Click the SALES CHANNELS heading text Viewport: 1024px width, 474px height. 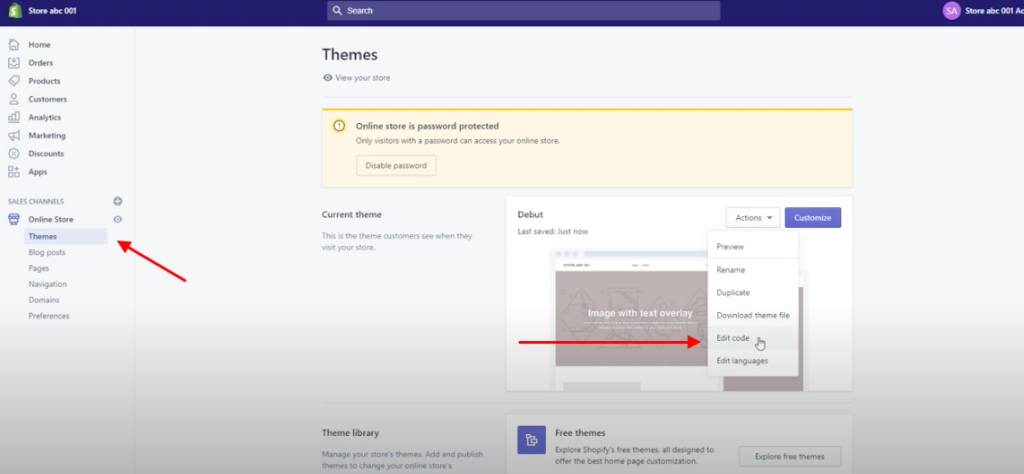[36, 202]
